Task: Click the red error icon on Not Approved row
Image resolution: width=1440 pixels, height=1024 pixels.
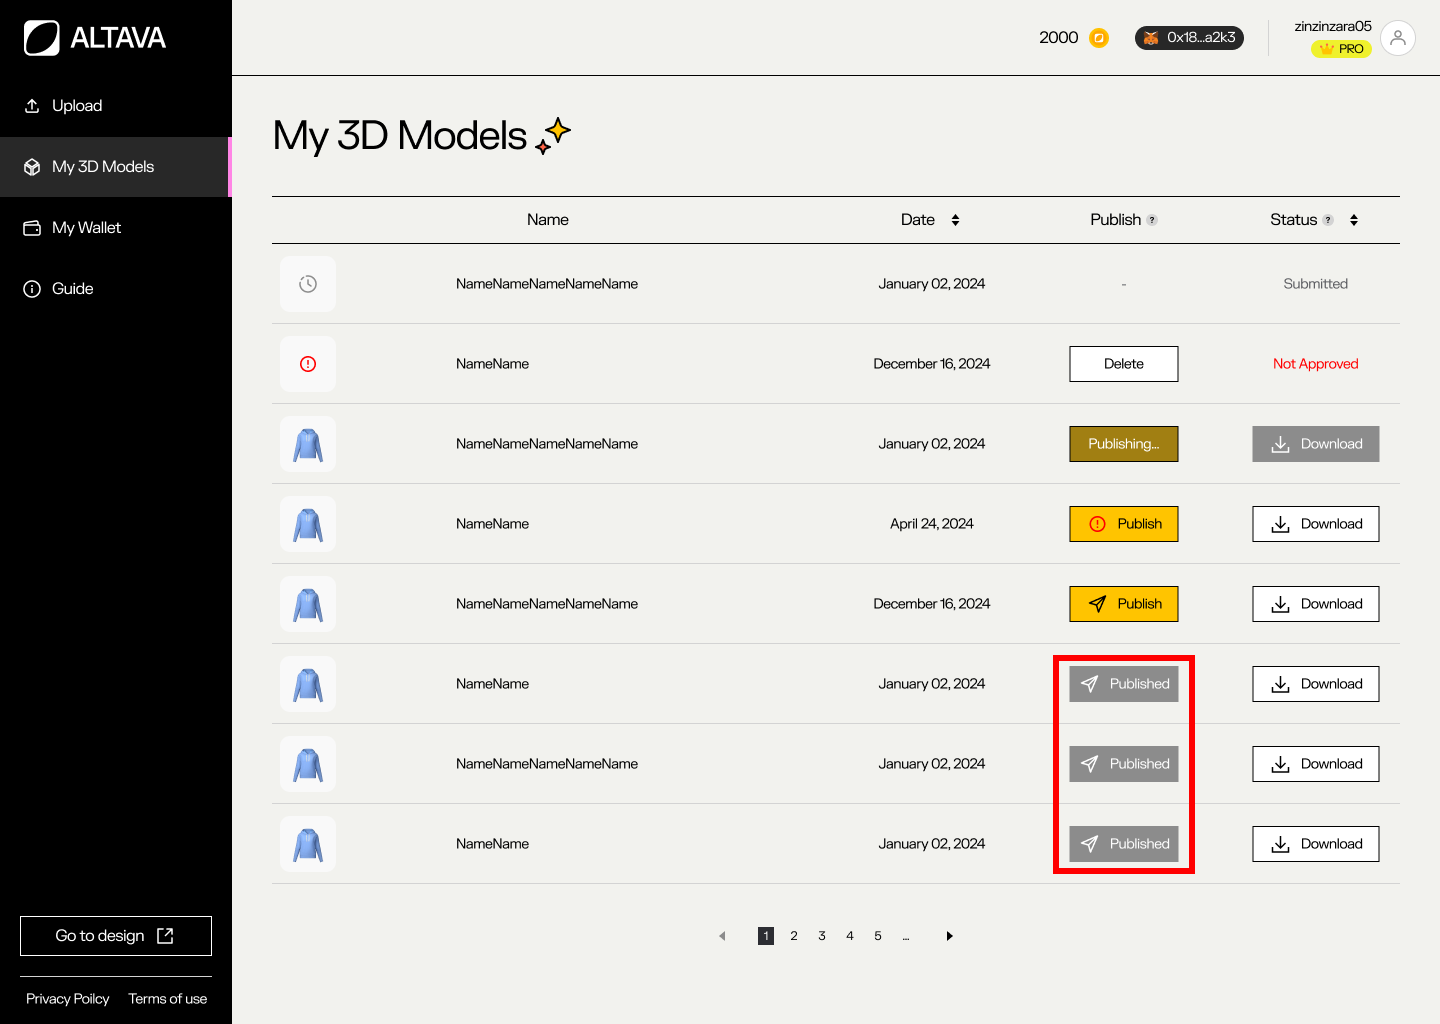Action: (308, 364)
